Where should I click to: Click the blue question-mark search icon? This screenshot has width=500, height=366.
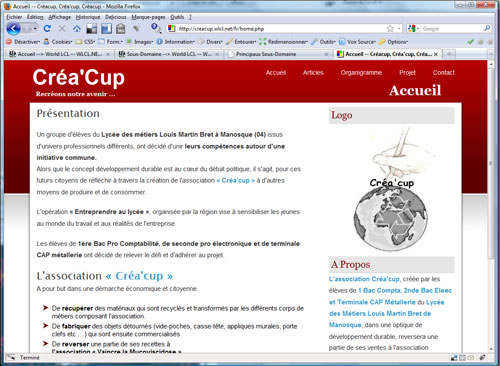155,28
